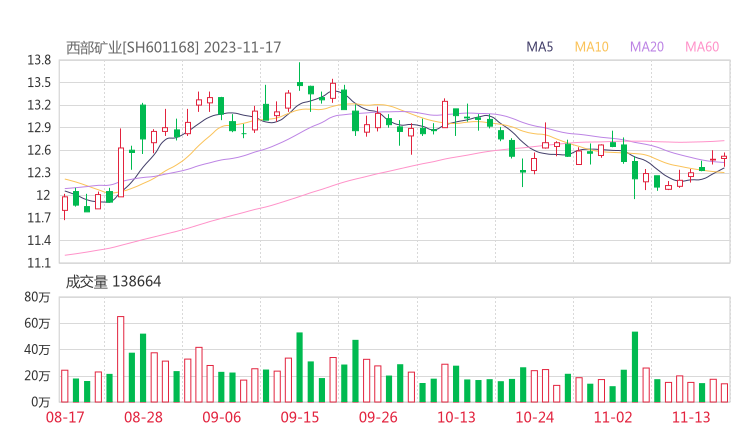Click the 西部矿业[SH601168] chart title

pyautogui.click(x=132, y=47)
